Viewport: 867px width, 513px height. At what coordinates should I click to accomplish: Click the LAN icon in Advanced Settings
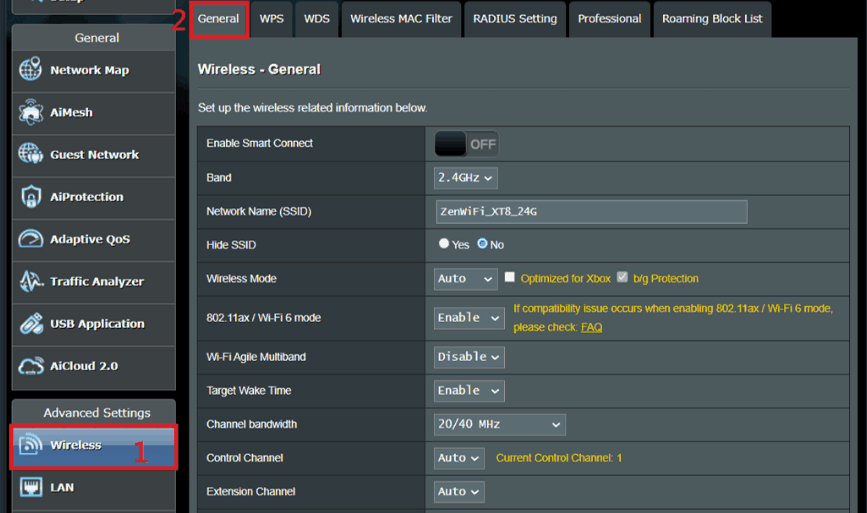coord(31,487)
